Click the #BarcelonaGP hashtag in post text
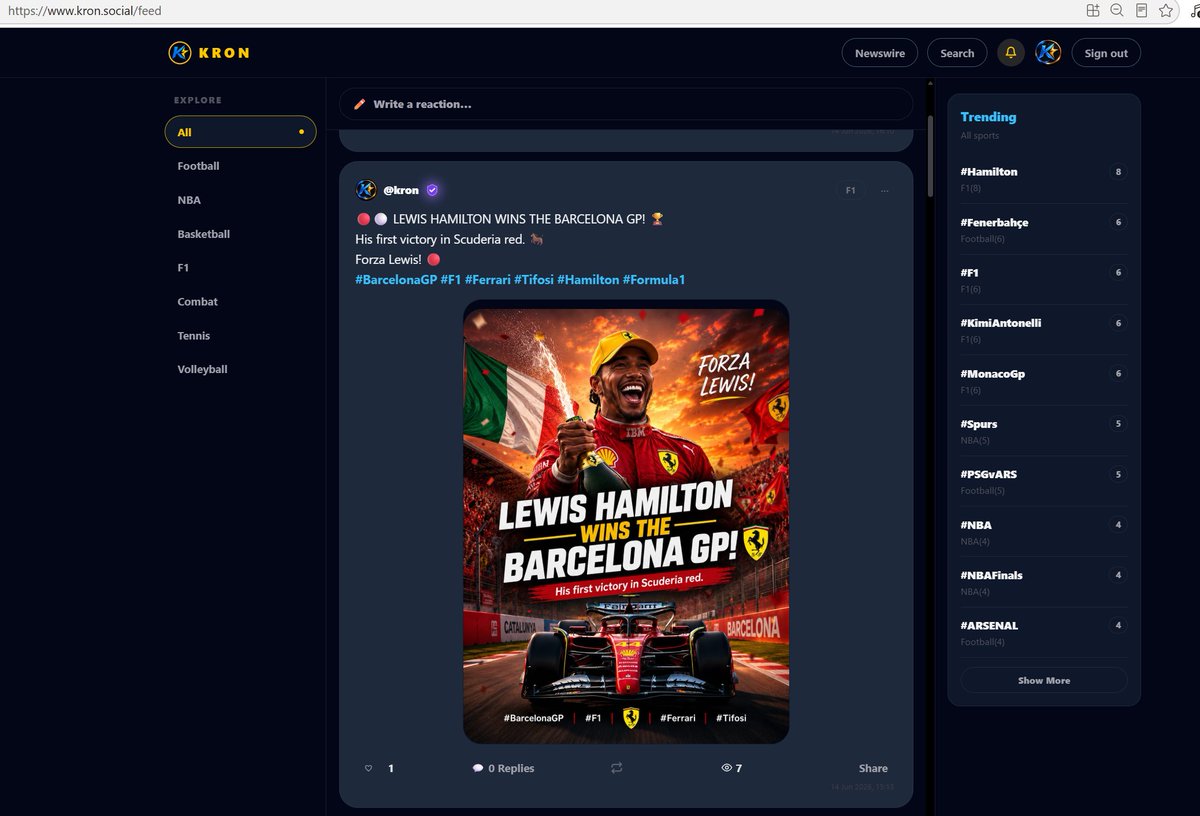This screenshot has width=1200, height=816. point(396,280)
